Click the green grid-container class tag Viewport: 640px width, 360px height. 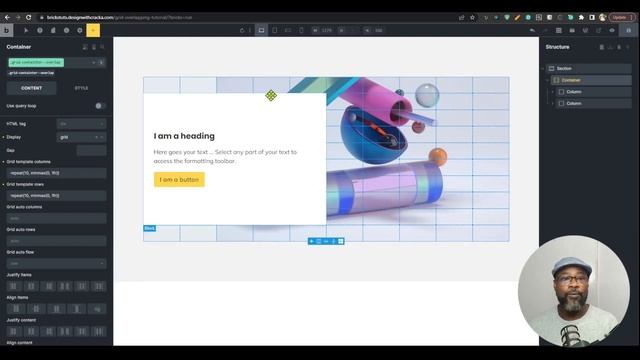point(36,62)
